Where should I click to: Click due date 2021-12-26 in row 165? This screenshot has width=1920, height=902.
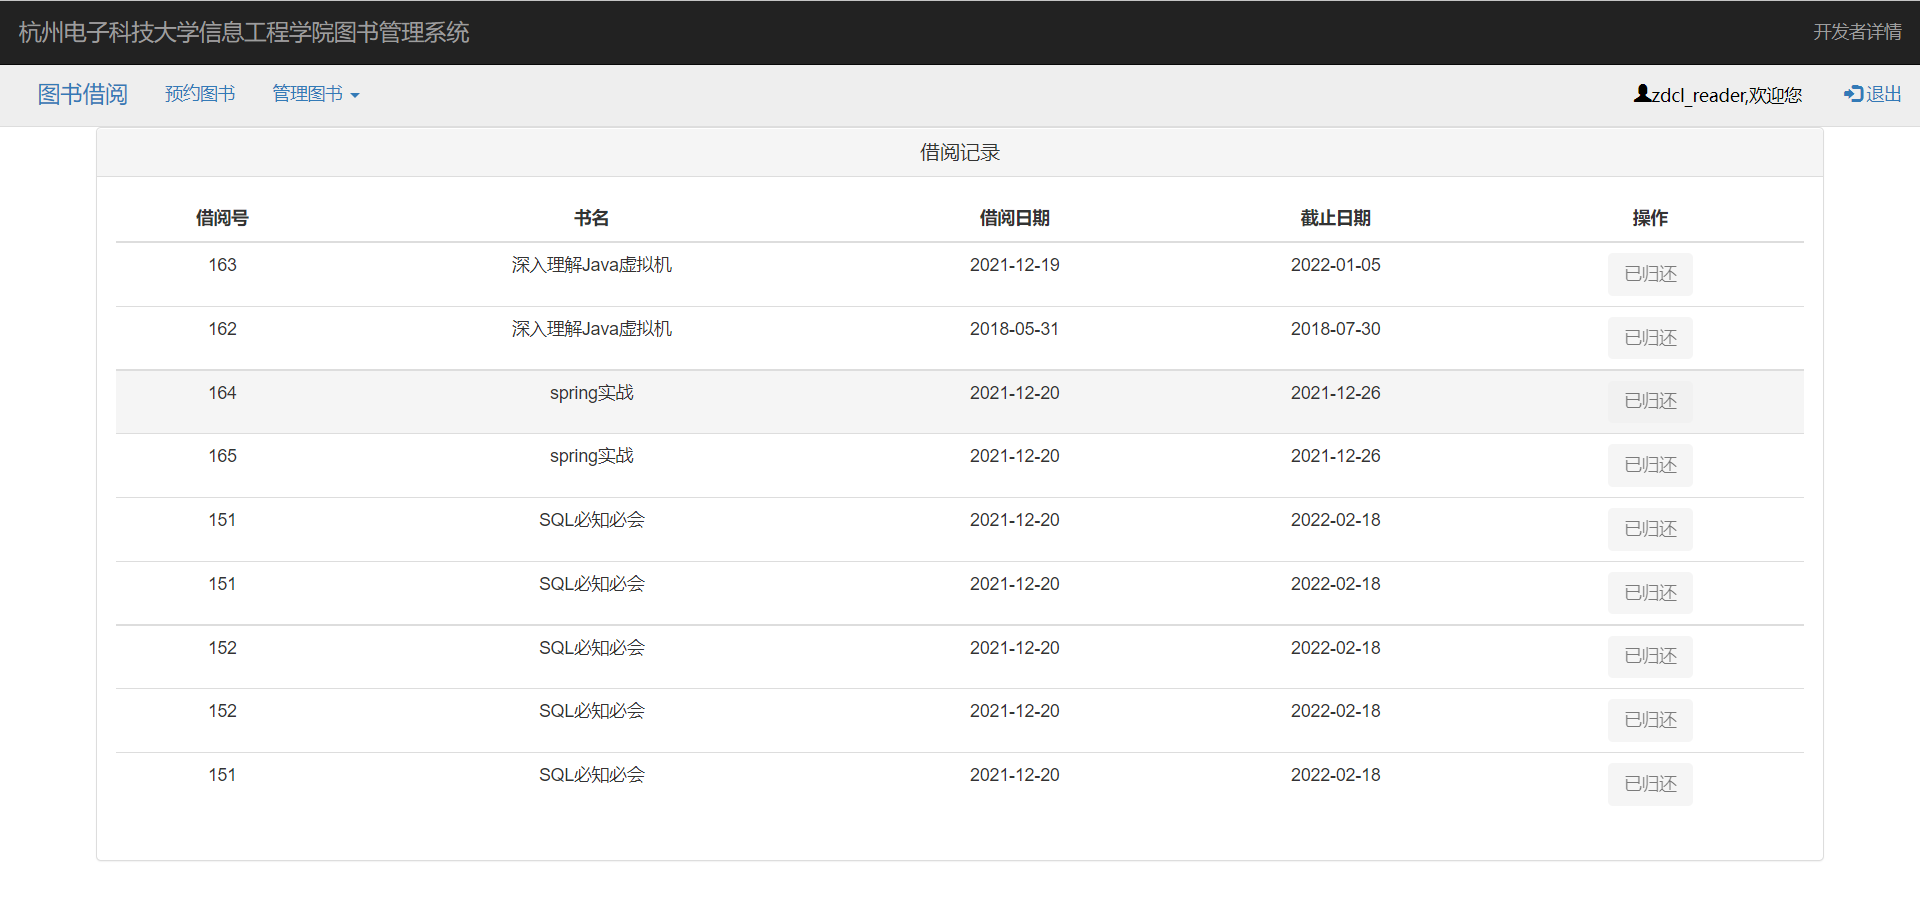click(x=1335, y=456)
